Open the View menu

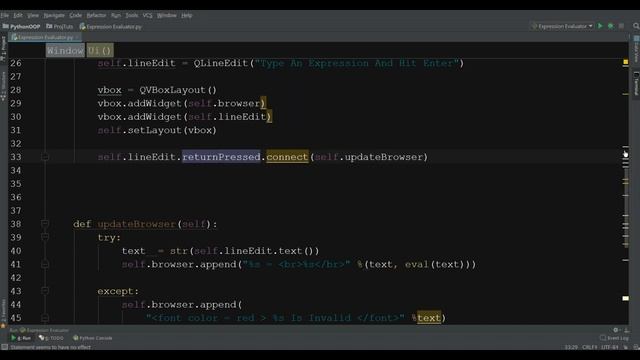pyautogui.click(x=33, y=15)
